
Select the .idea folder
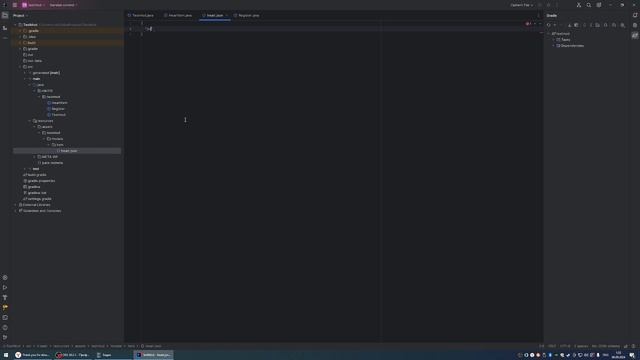(x=30, y=37)
